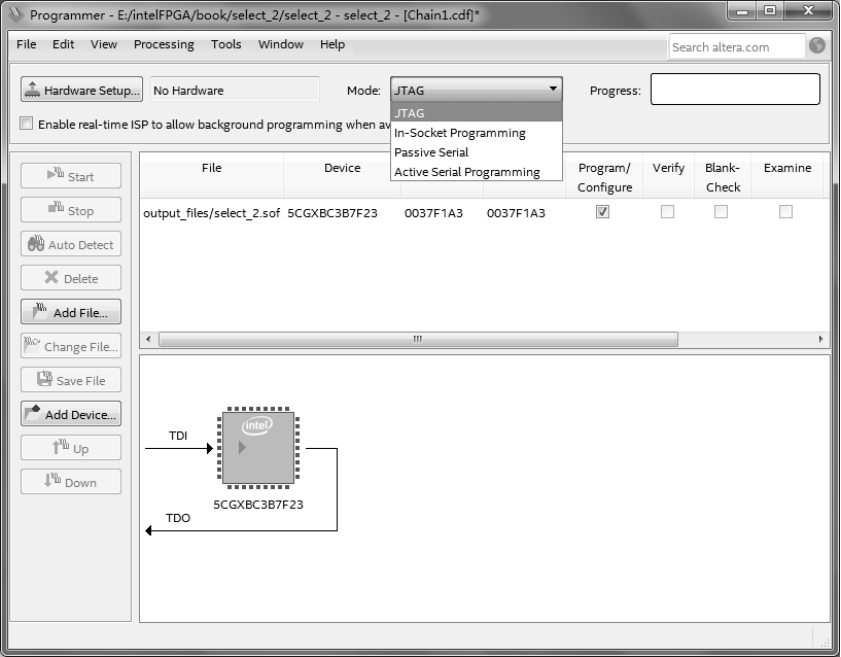Click the Programmer title bar app icon
The width and height of the screenshot is (841, 657).
(x=16, y=14)
